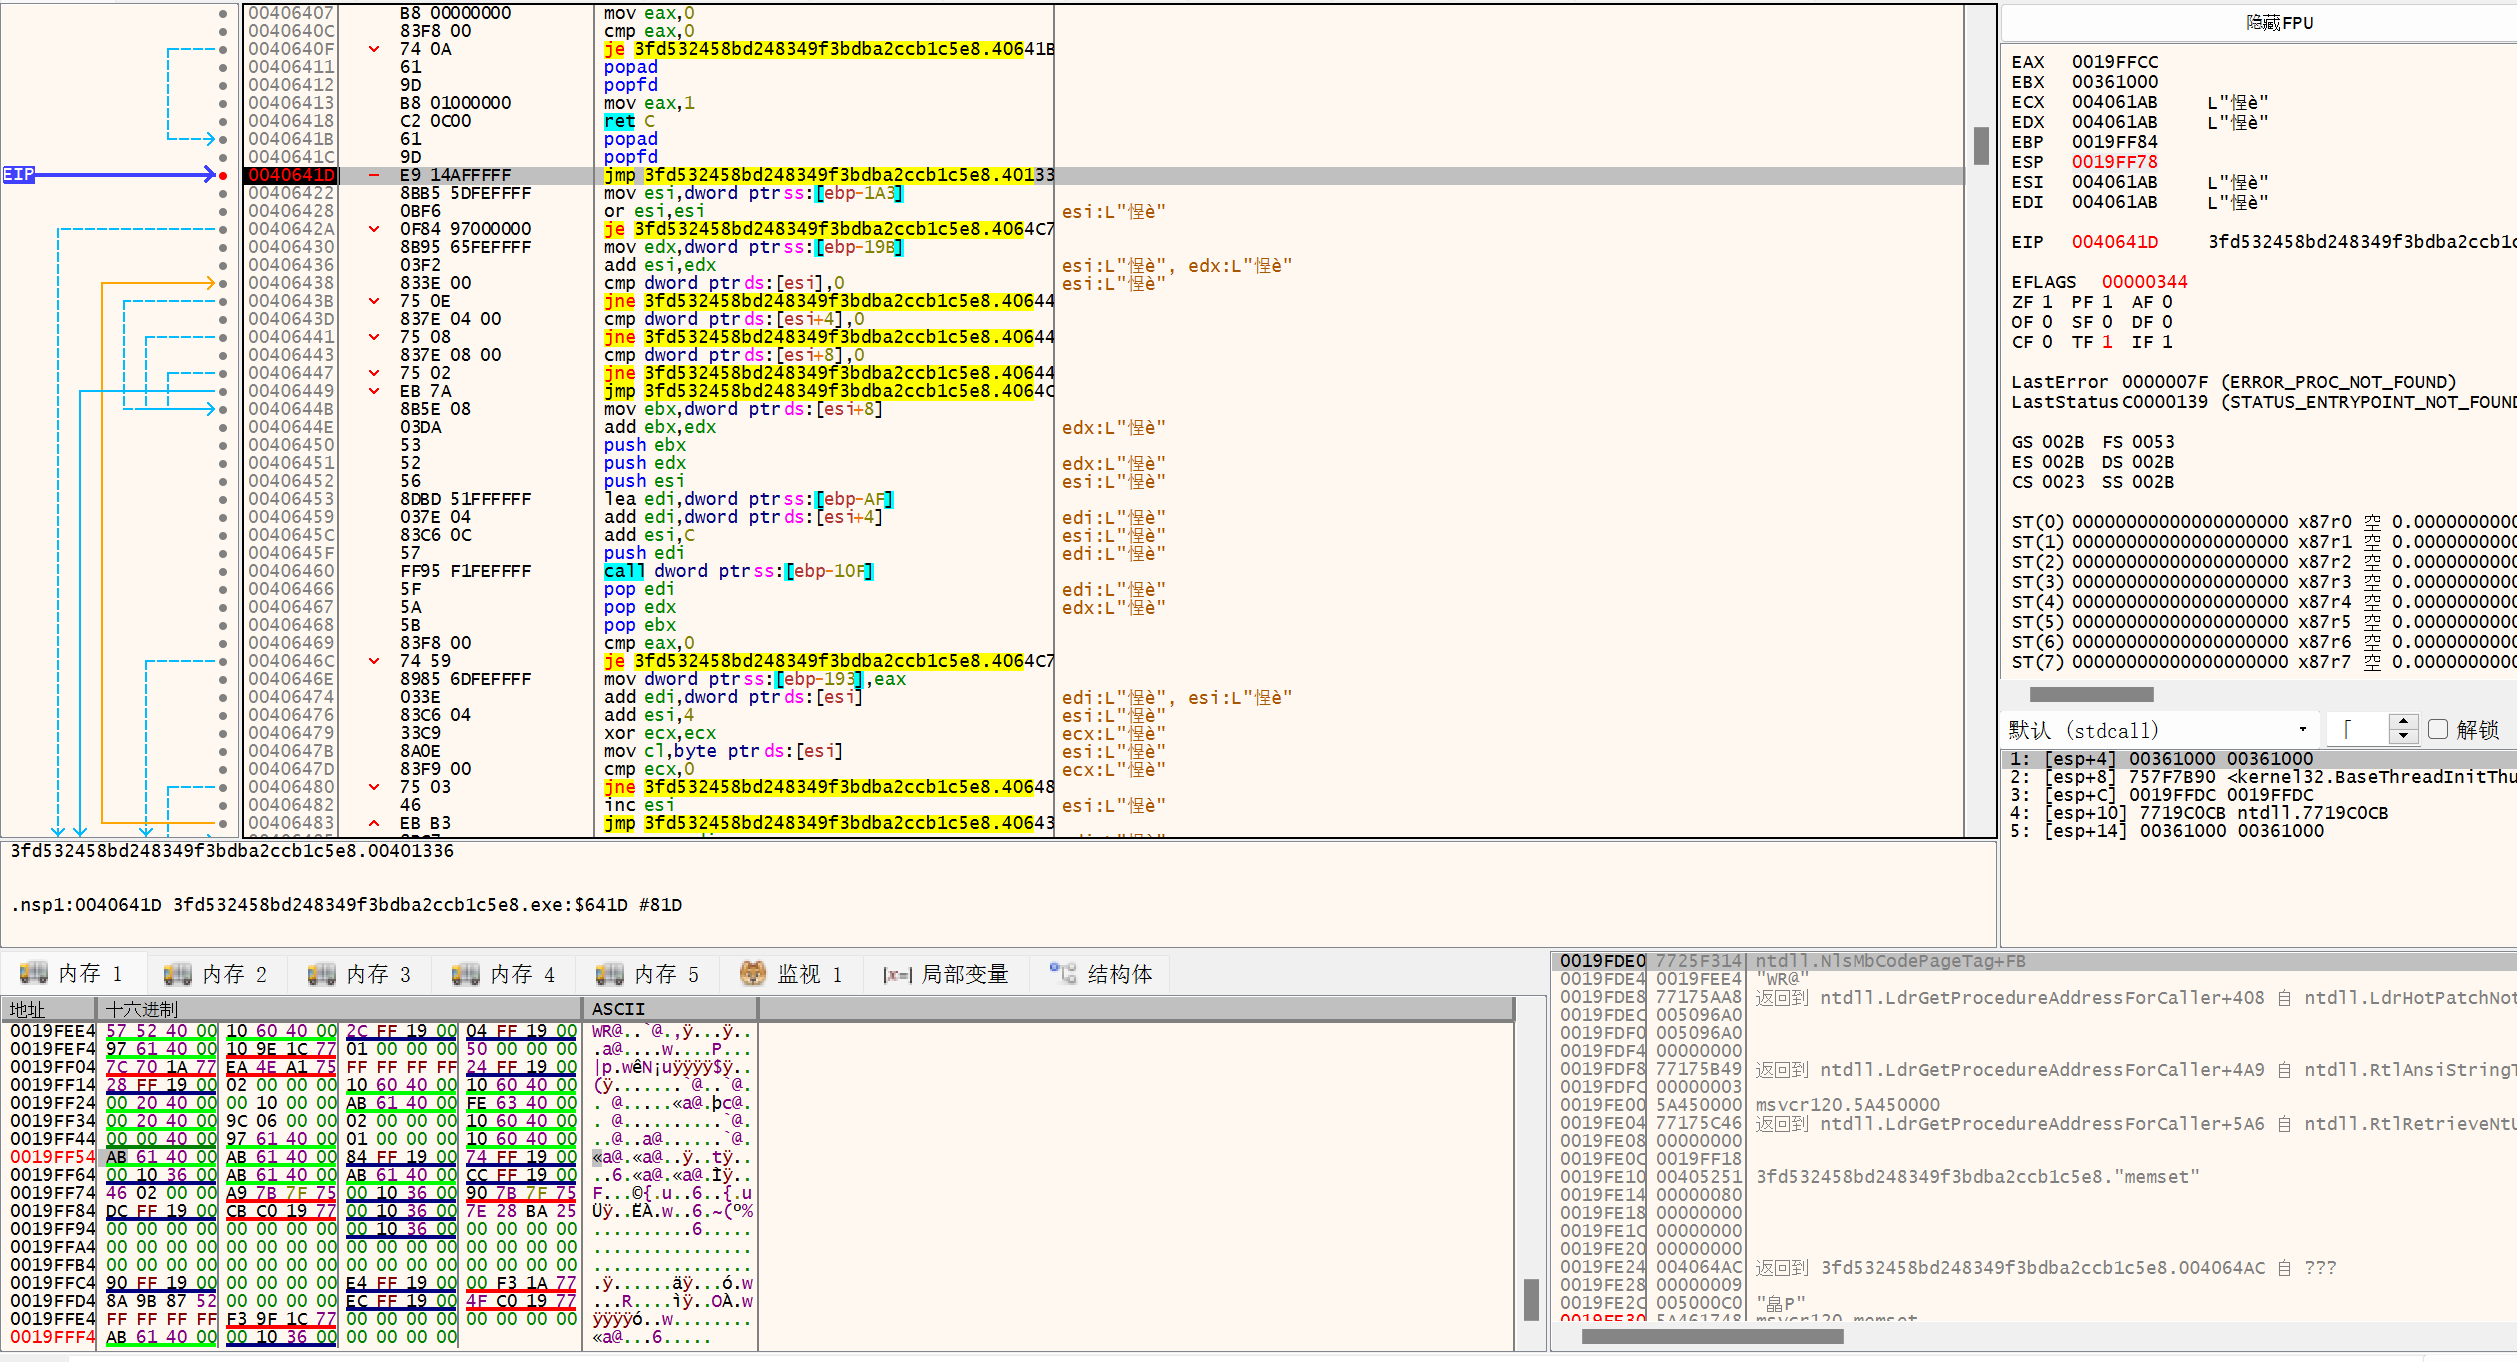The width and height of the screenshot is (2517, 1362).
Task: Switch to the 局部变量 tab
Action: (946, 974)
